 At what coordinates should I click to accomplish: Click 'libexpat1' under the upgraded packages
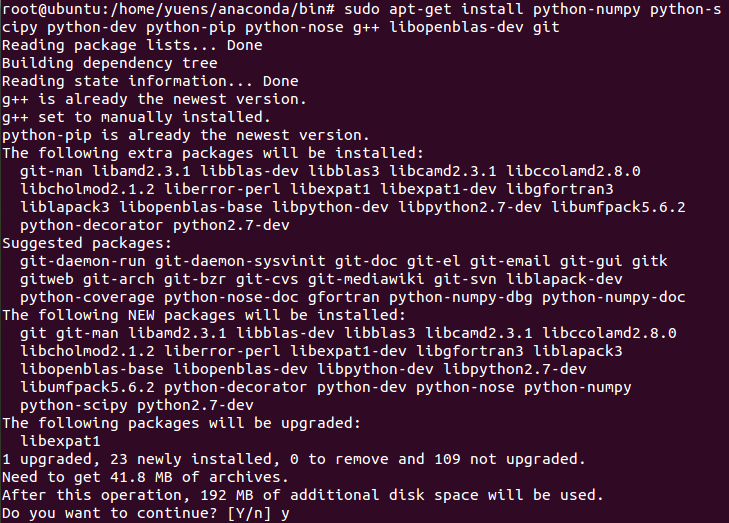(60, 441)
